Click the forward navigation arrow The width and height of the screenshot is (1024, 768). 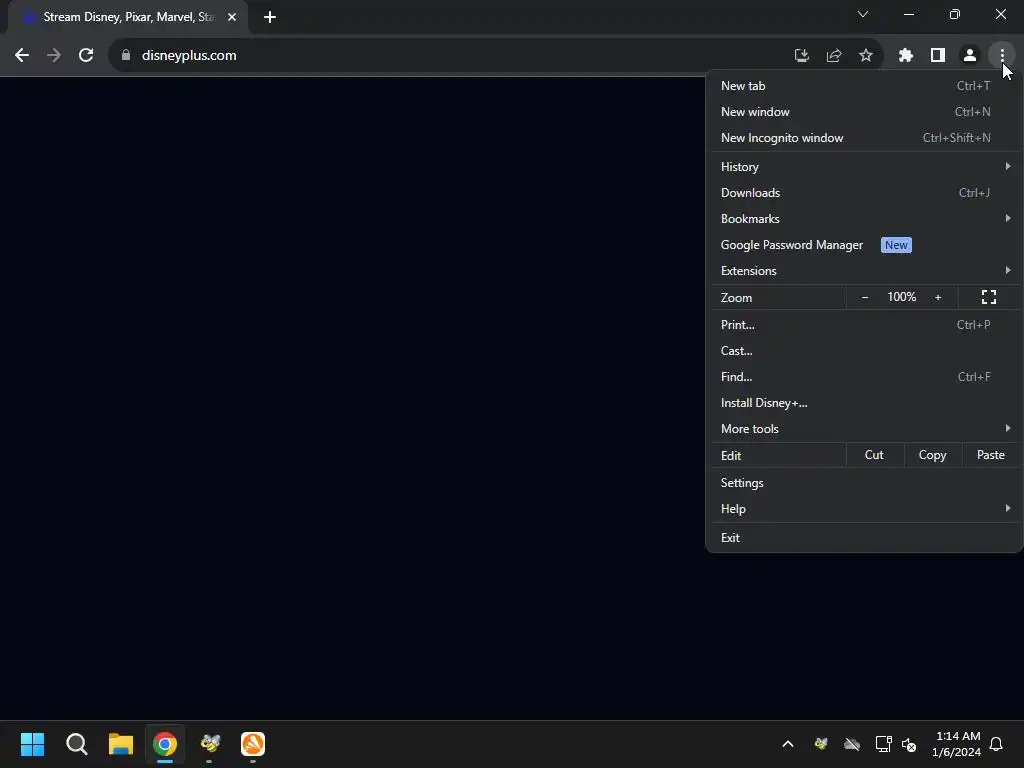tap(54, 56)
